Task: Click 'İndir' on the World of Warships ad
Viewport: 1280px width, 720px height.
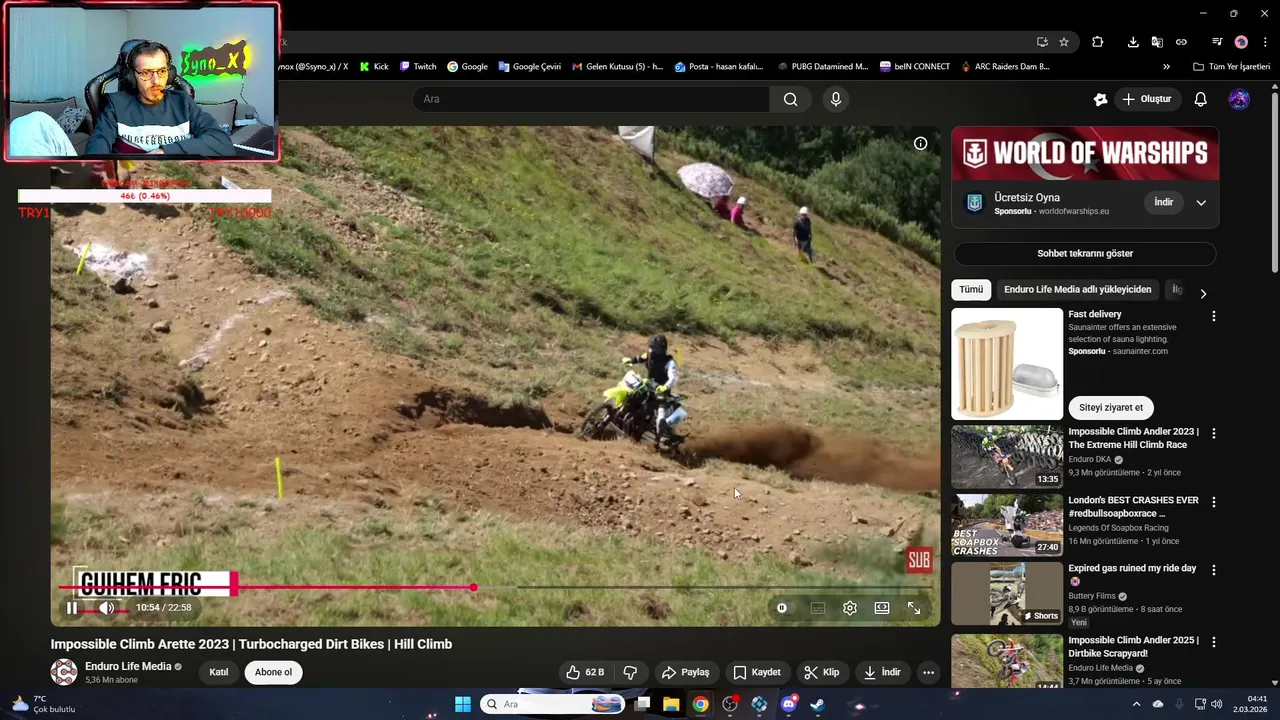Action: 1164,202
